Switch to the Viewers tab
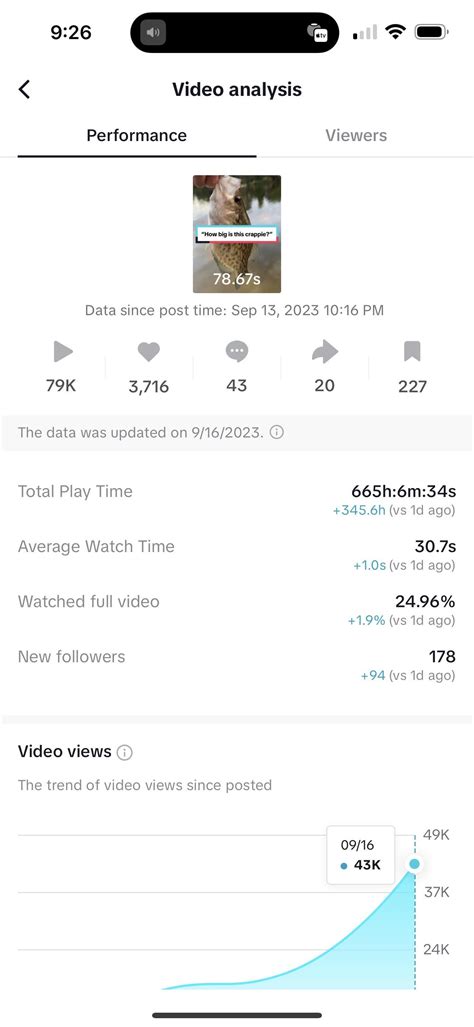 [356, 136]
